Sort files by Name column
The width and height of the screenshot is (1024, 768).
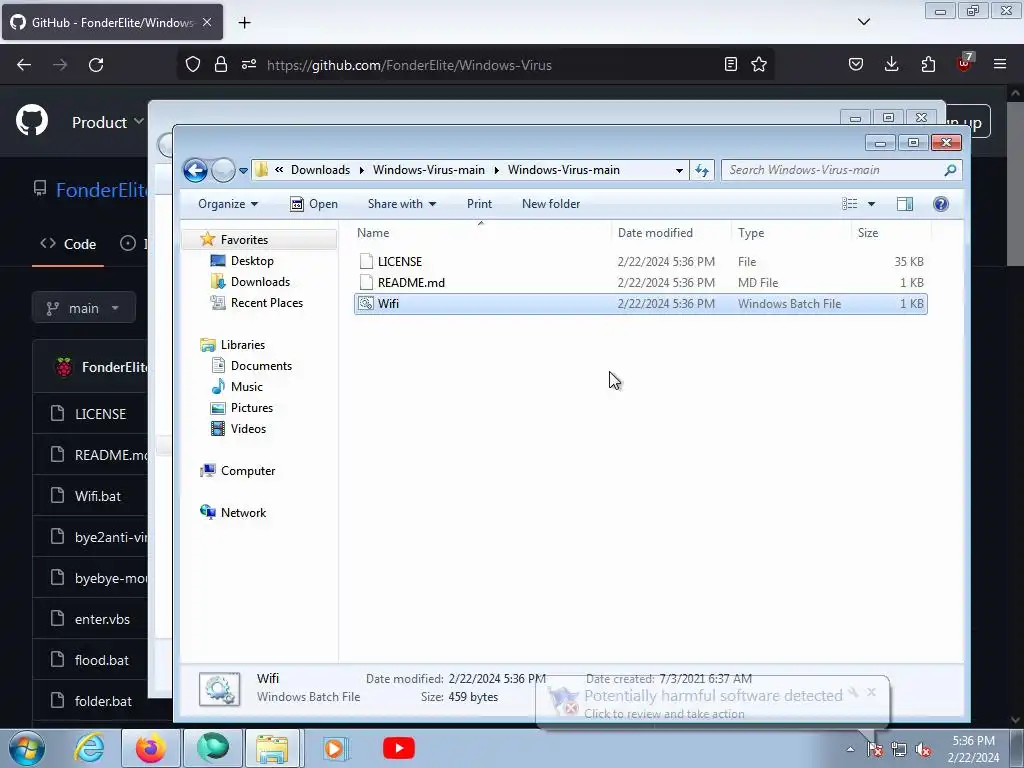coord(373,232)
